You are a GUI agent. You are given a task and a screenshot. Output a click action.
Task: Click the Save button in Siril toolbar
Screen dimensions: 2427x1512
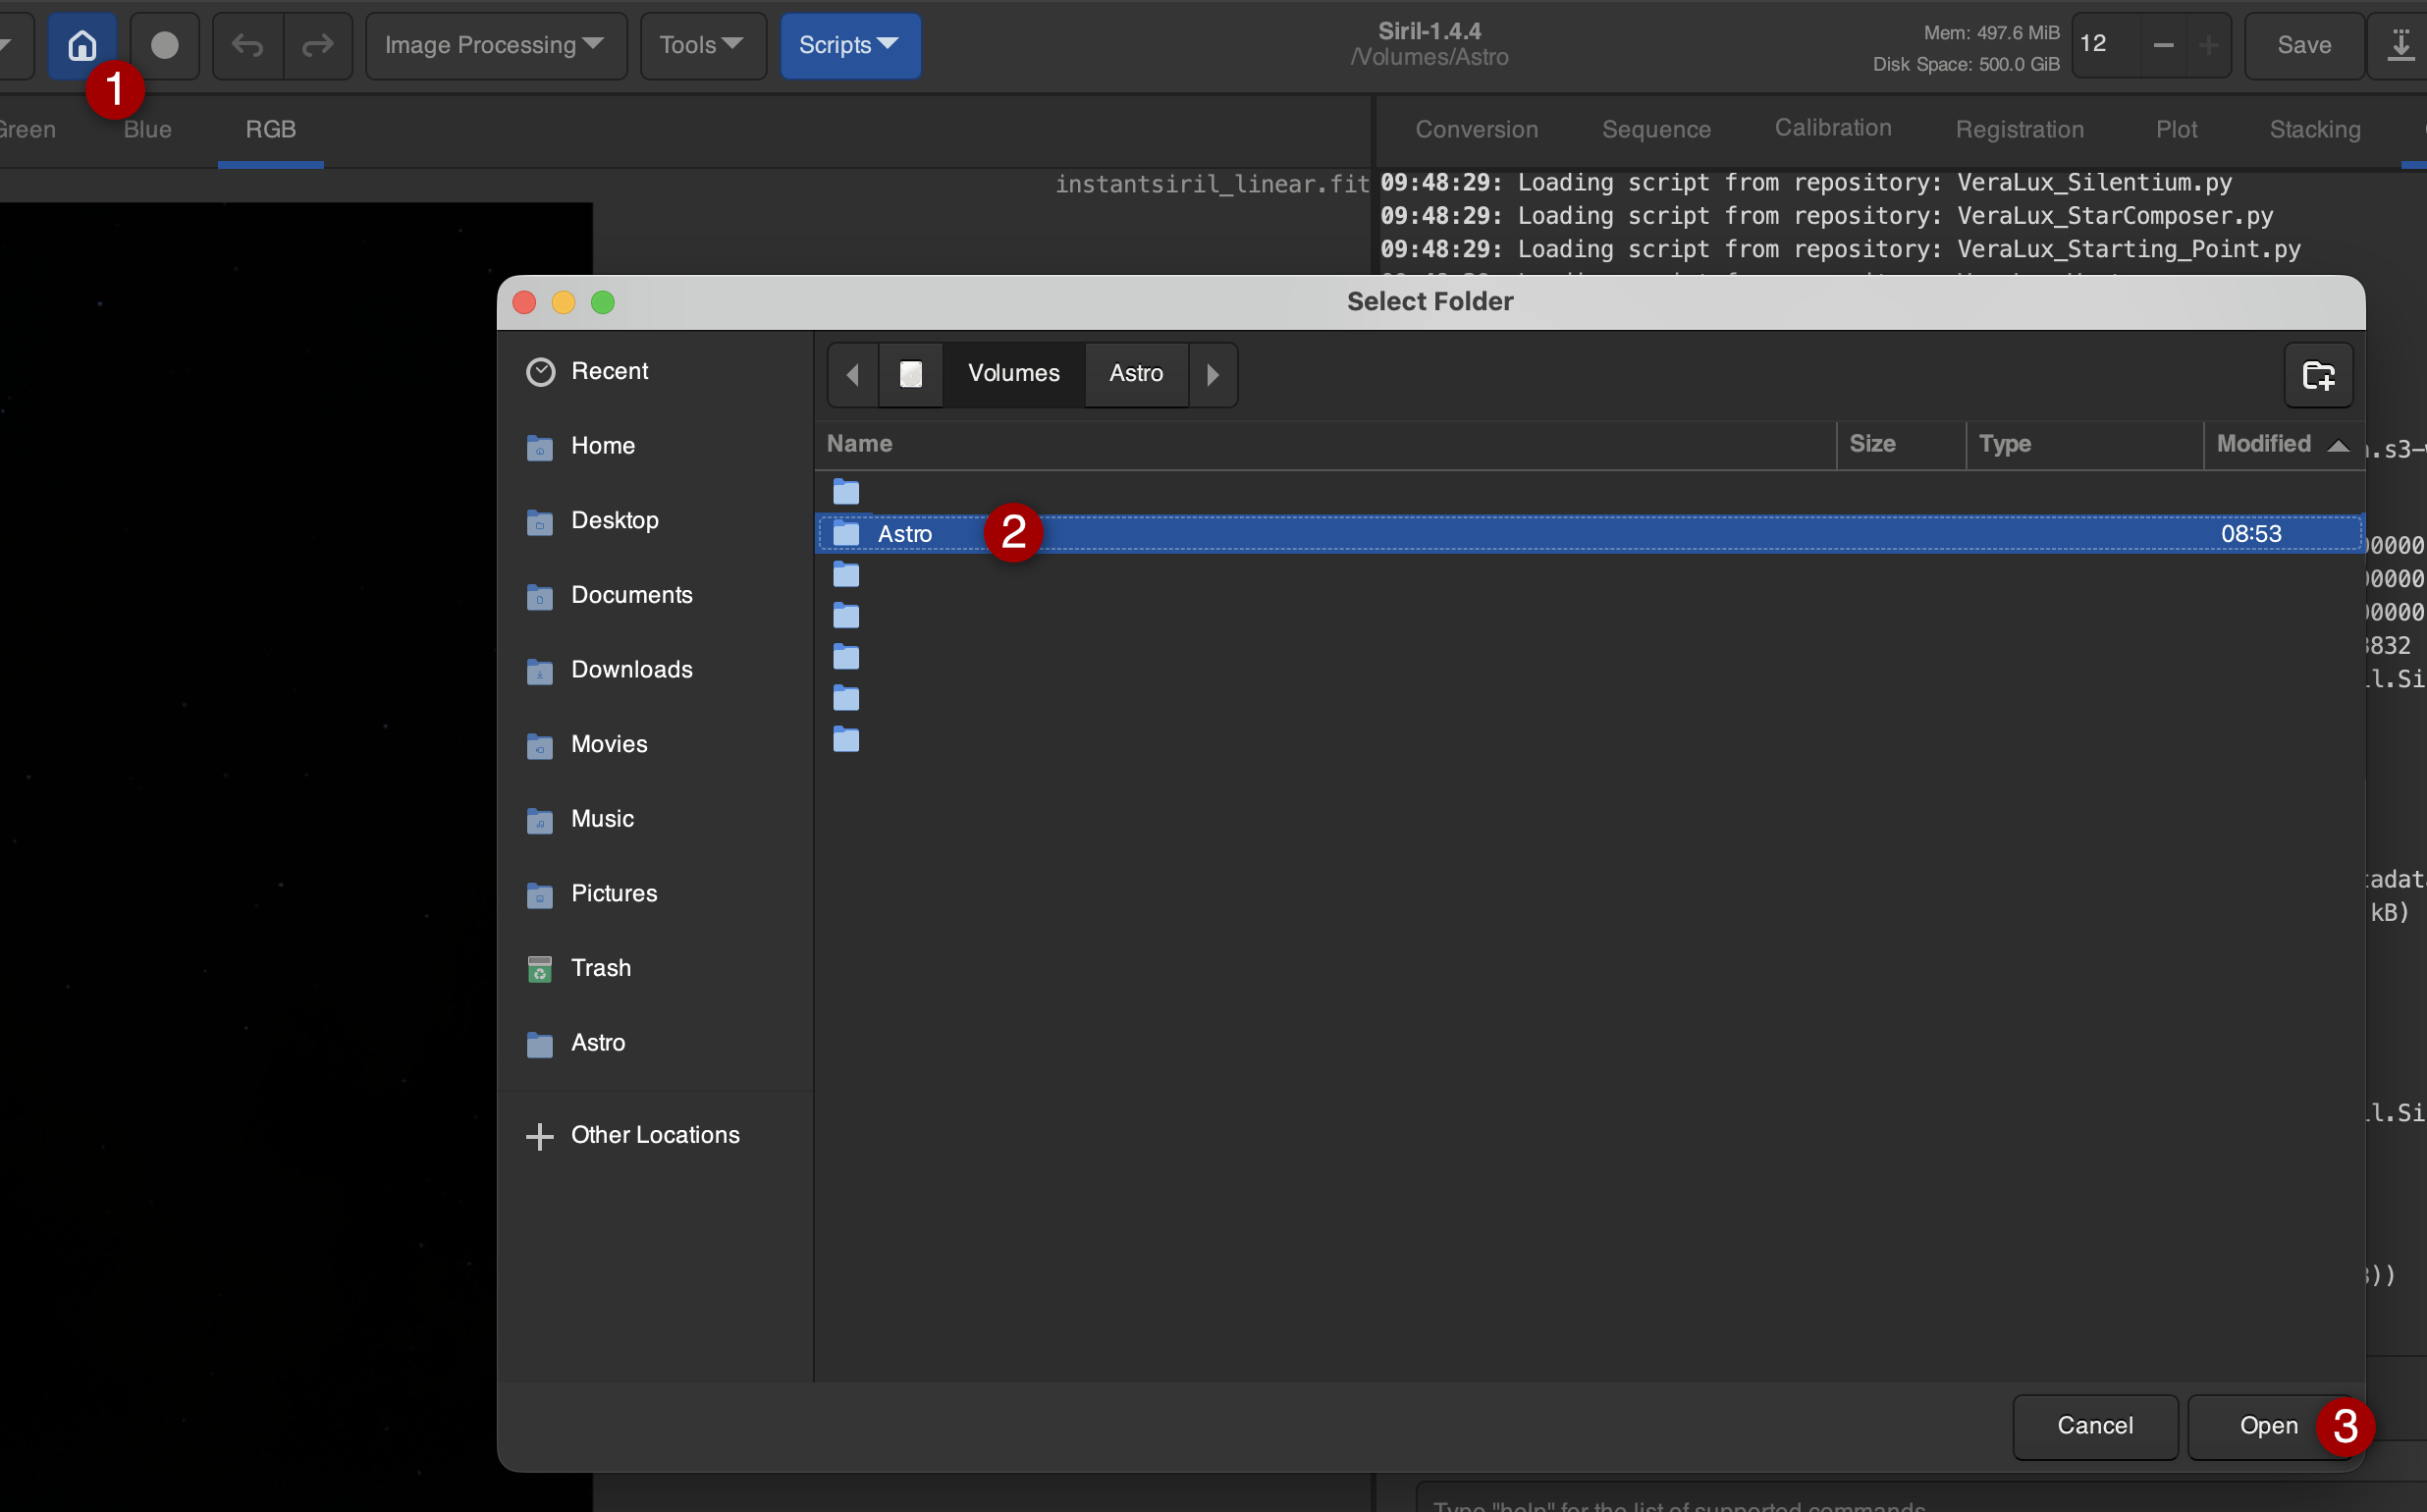coord(2303,45)
